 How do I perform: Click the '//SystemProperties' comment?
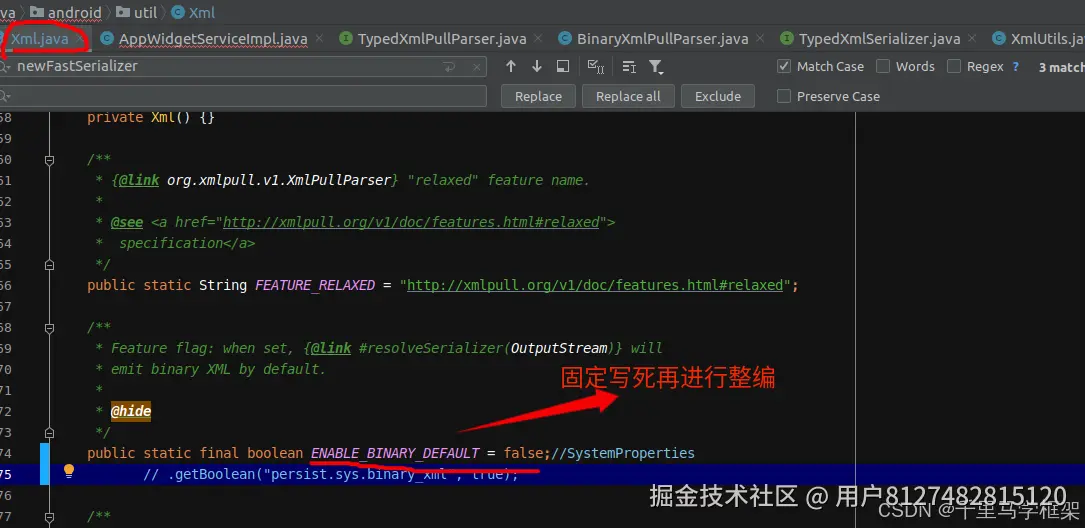pos(623,453)
